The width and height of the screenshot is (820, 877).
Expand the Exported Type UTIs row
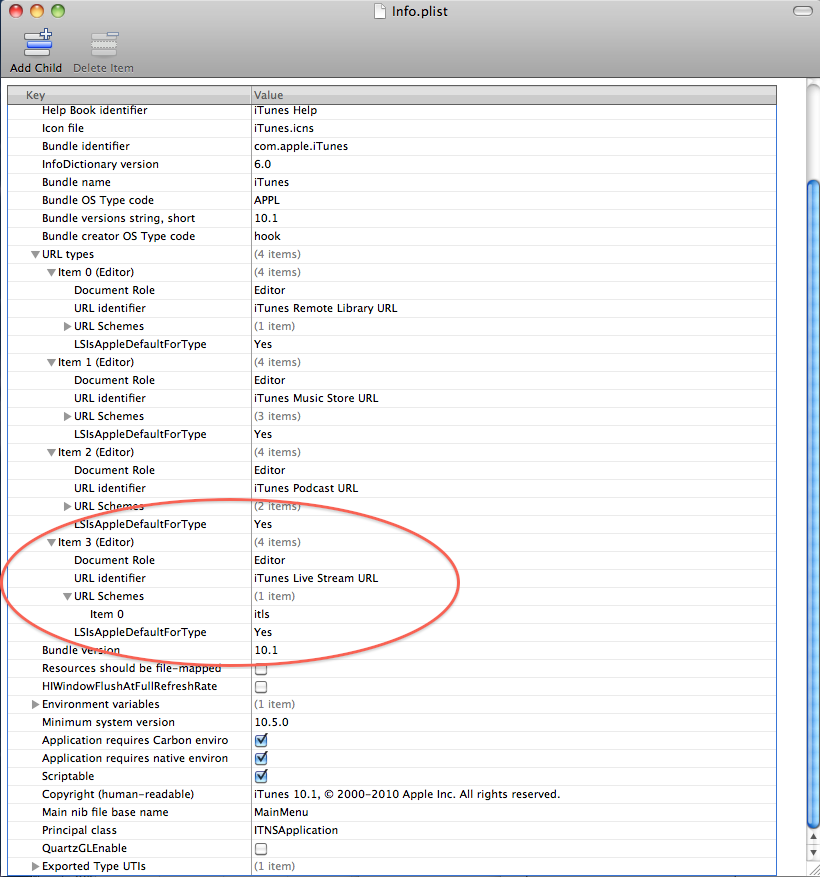point(35,866)
